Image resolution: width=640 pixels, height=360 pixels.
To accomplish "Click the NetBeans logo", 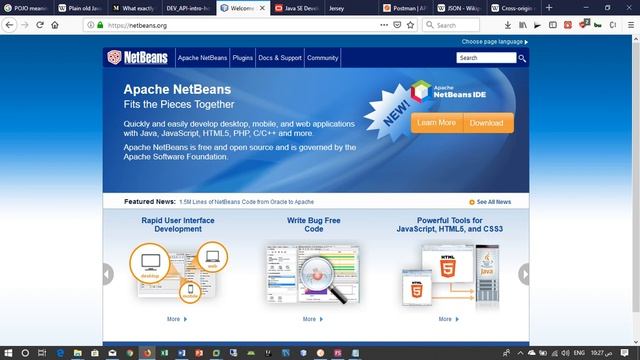I will [x=138, y=58].
